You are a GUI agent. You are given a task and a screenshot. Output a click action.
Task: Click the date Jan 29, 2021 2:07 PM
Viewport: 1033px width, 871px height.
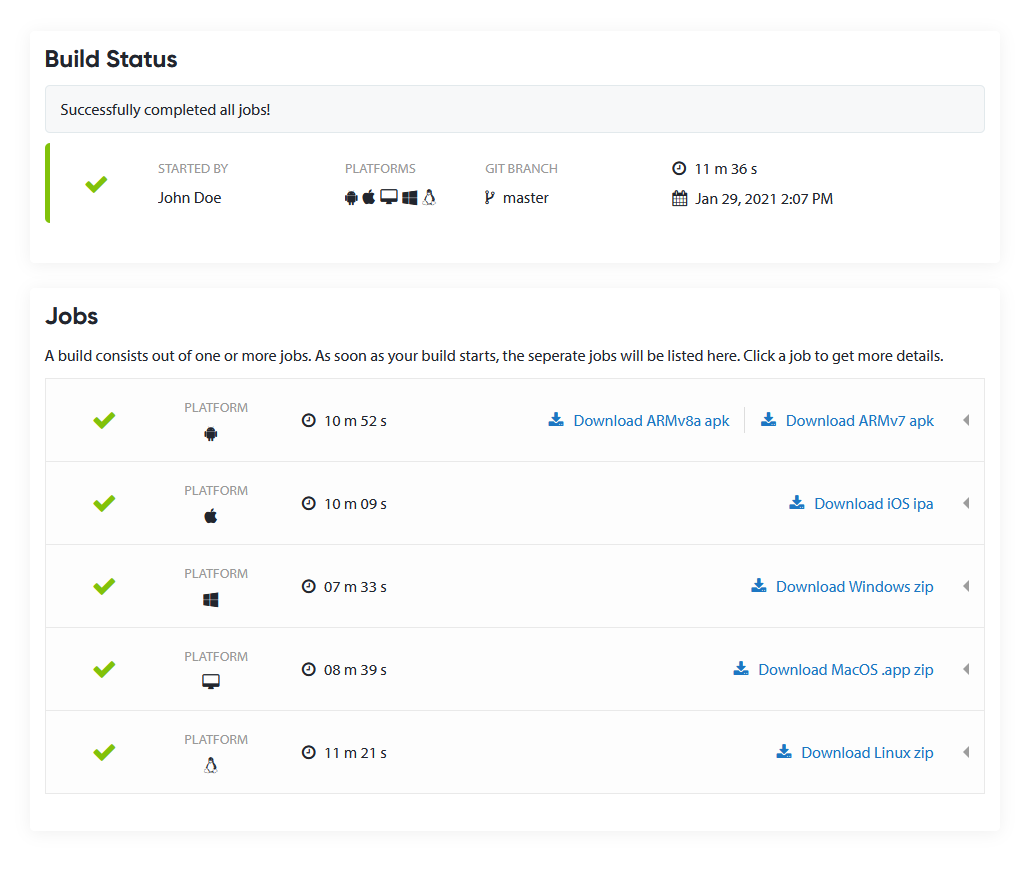[x=764, y=198]
